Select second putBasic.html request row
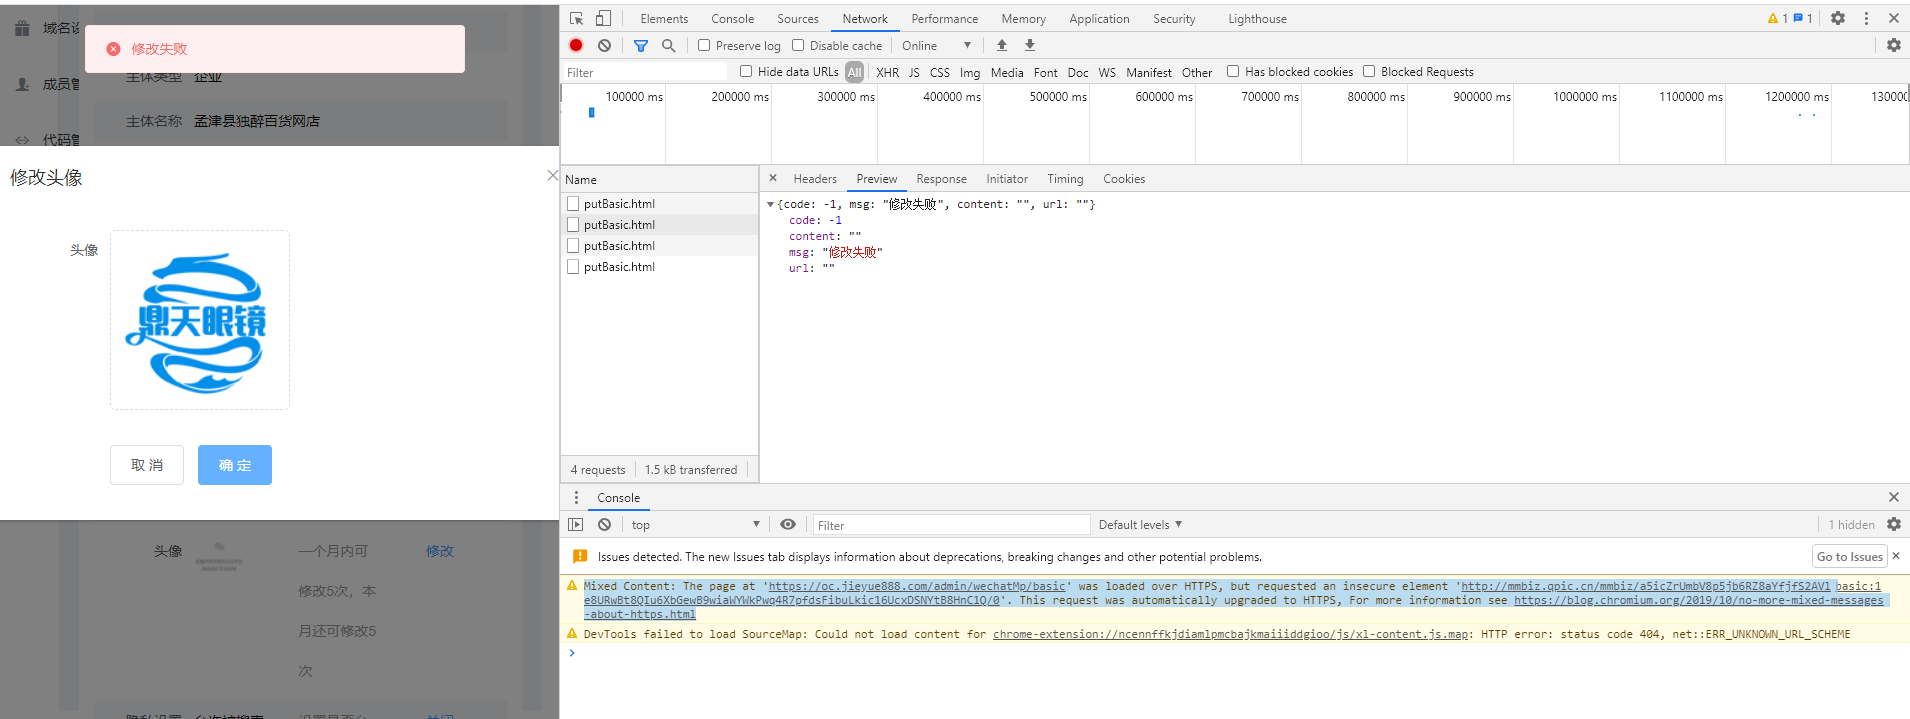This screenshot has height=719, width=1910. click(659, 224)
